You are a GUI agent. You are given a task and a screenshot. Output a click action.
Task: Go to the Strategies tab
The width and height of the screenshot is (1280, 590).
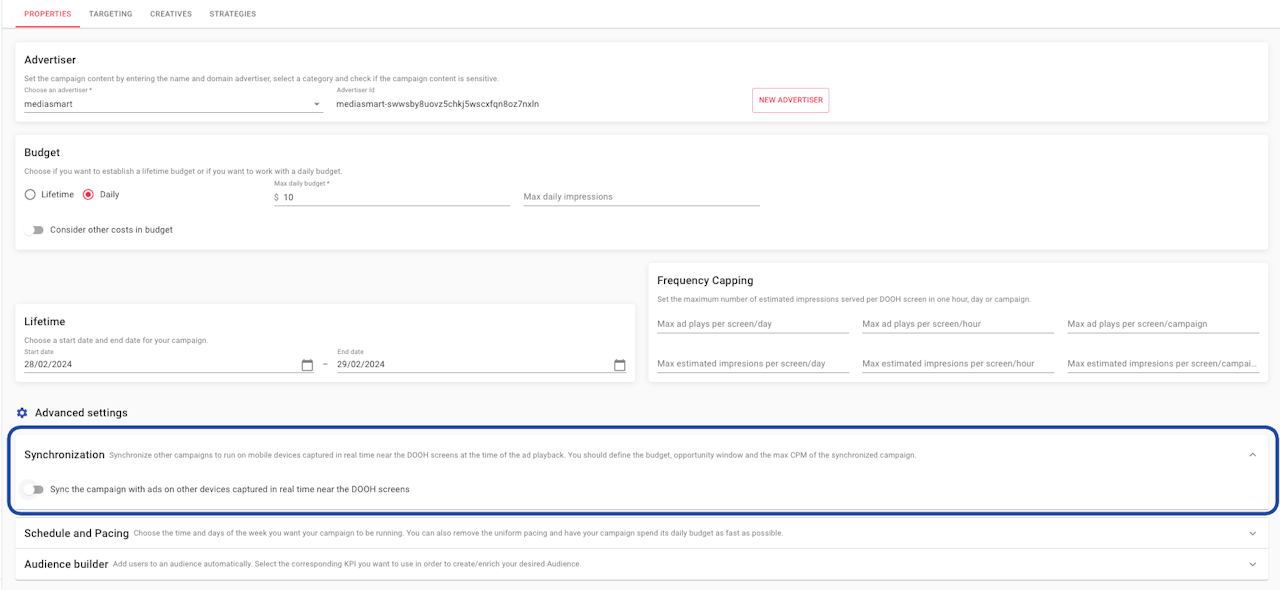(x=233, y=14)
